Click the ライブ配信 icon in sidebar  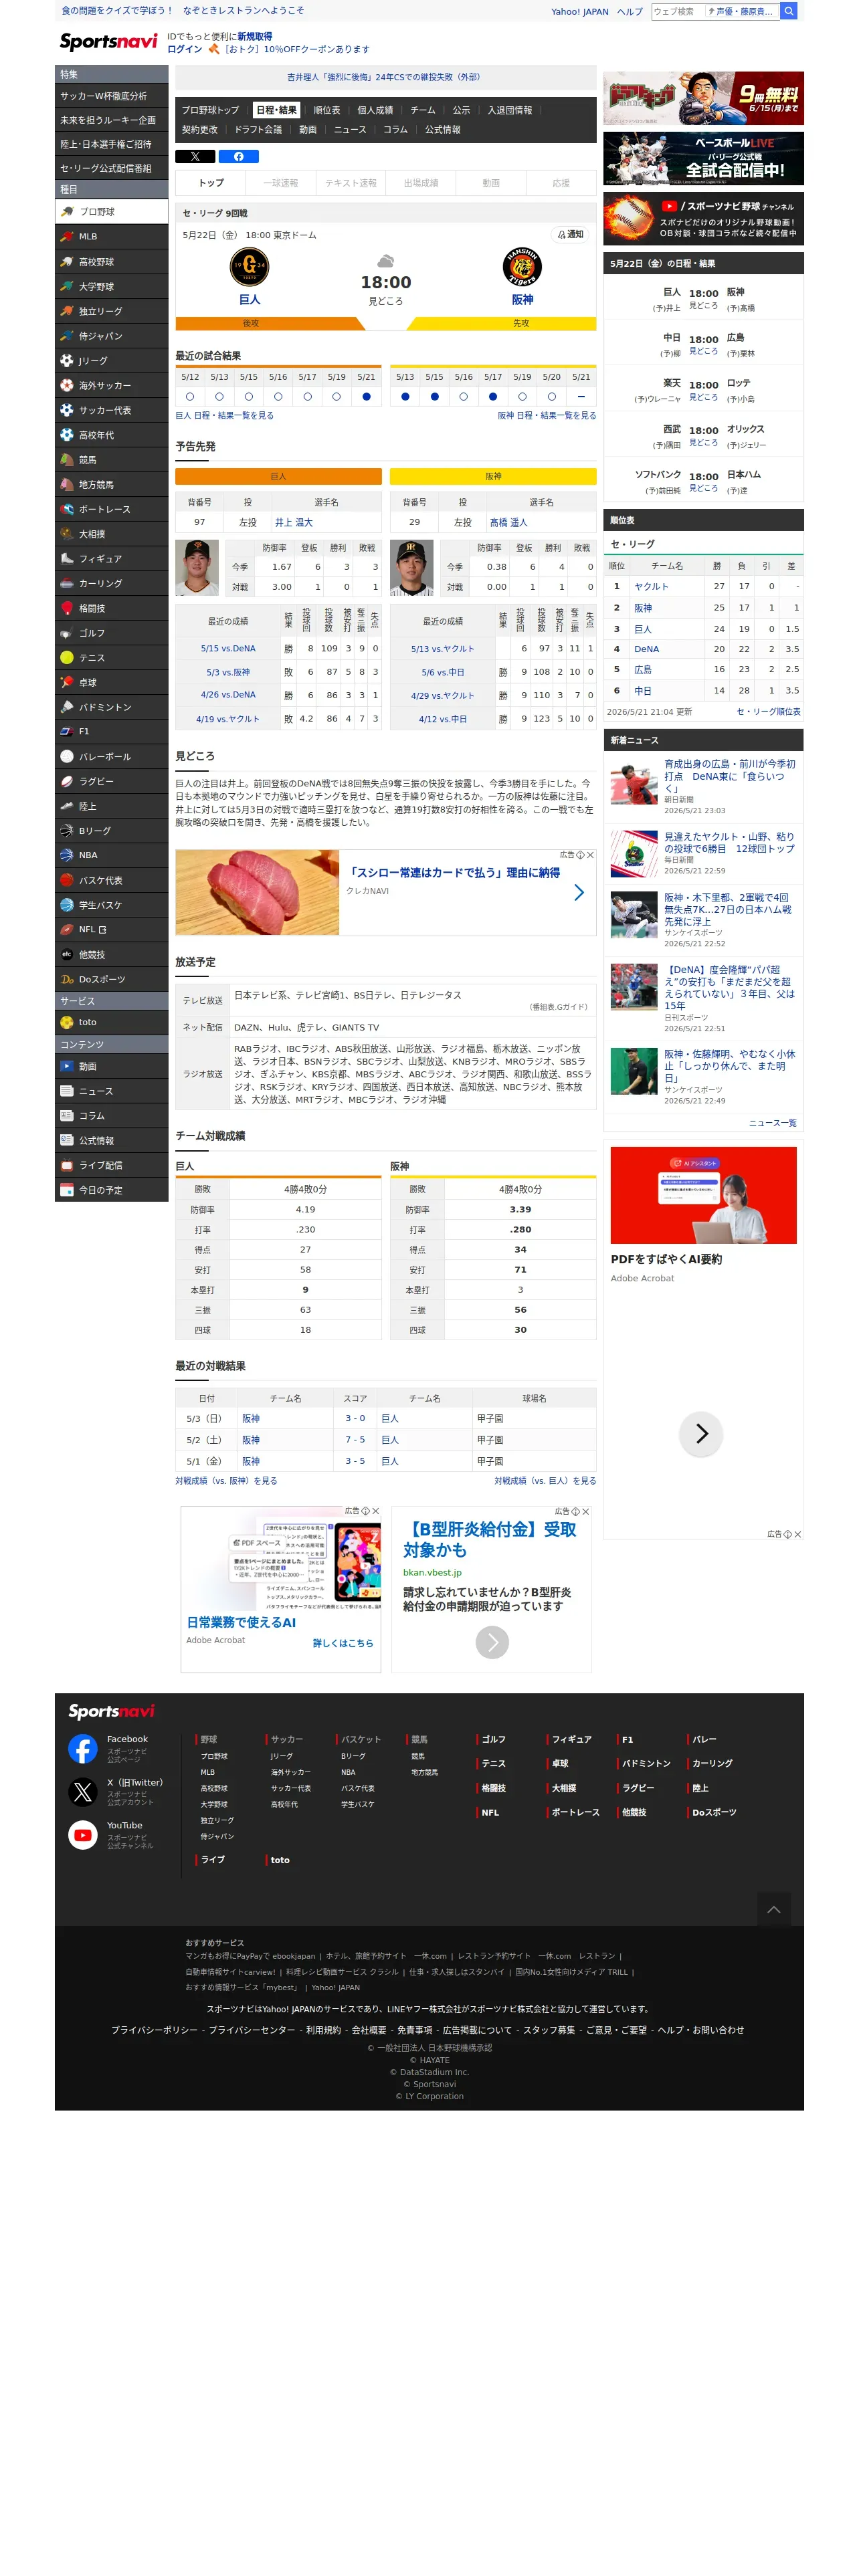click(x=67, y=1165)
